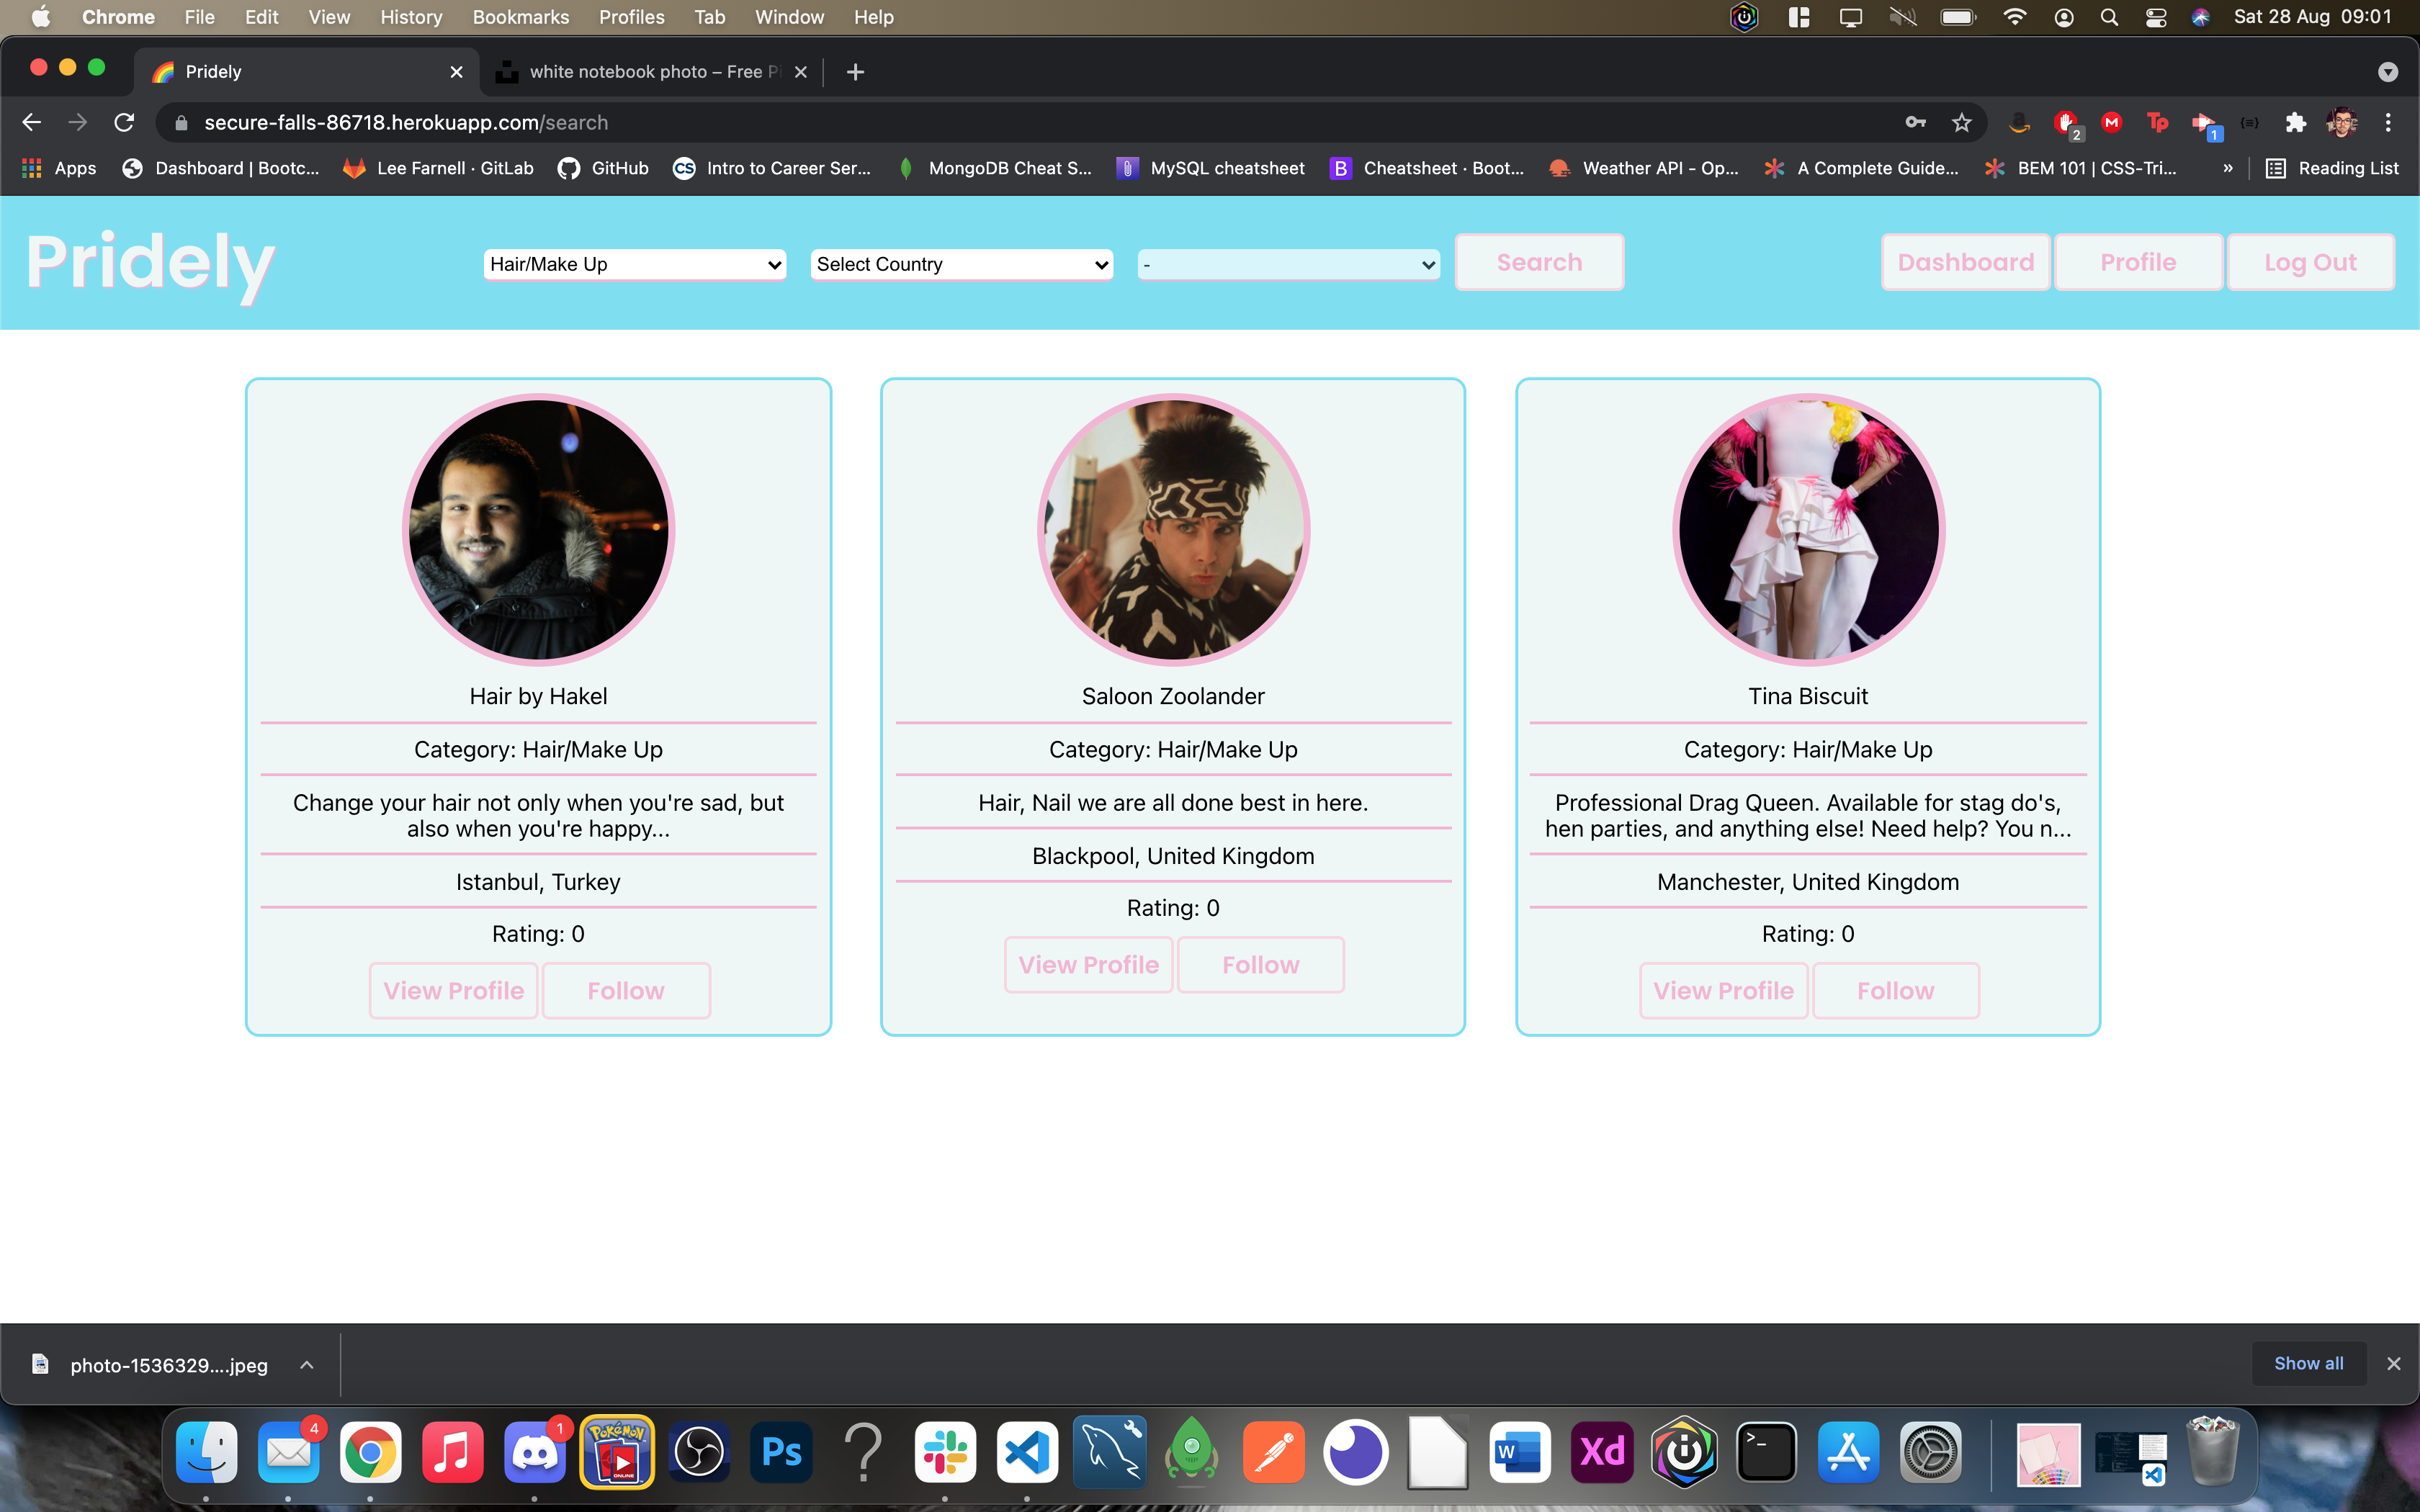
Task: Open the Bookmarks menu in menu bar
Action: (520, 17)
